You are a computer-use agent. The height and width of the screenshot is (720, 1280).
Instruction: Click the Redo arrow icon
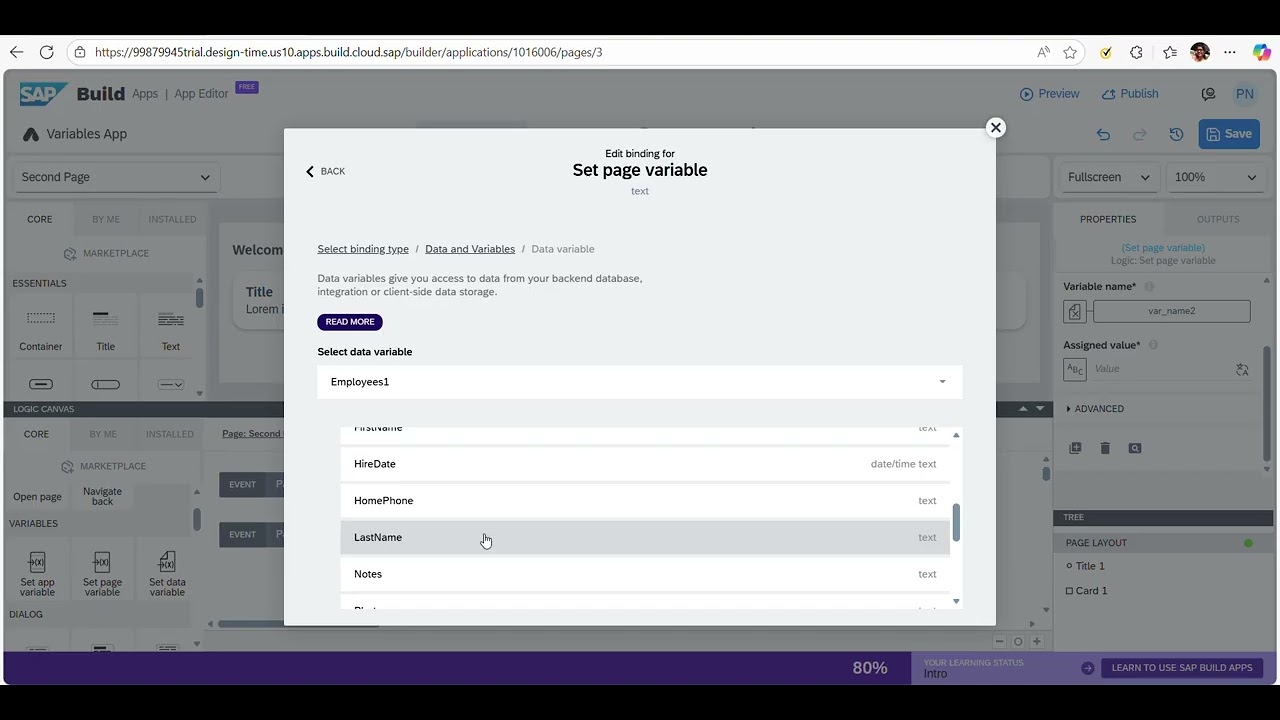click(1139, 134)
